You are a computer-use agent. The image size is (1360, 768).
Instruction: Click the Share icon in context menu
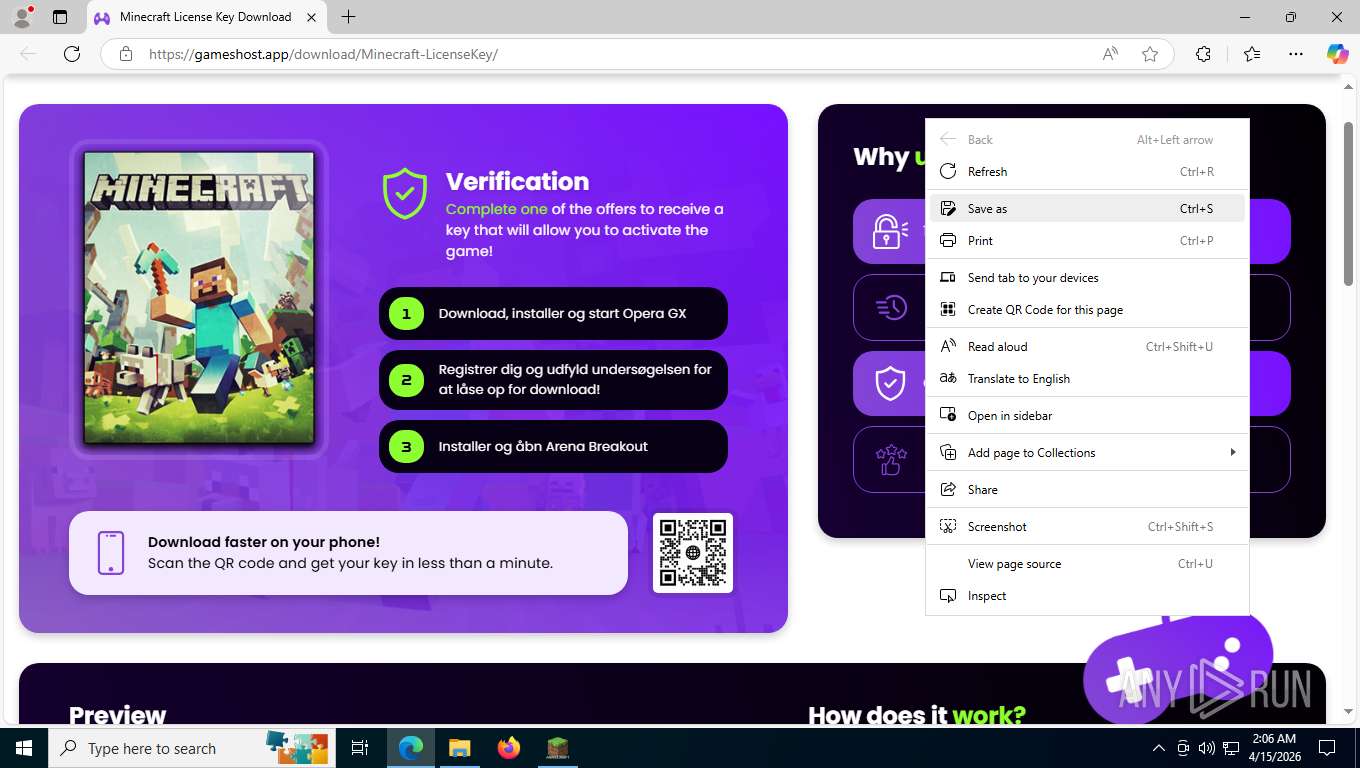pos(948,490)
